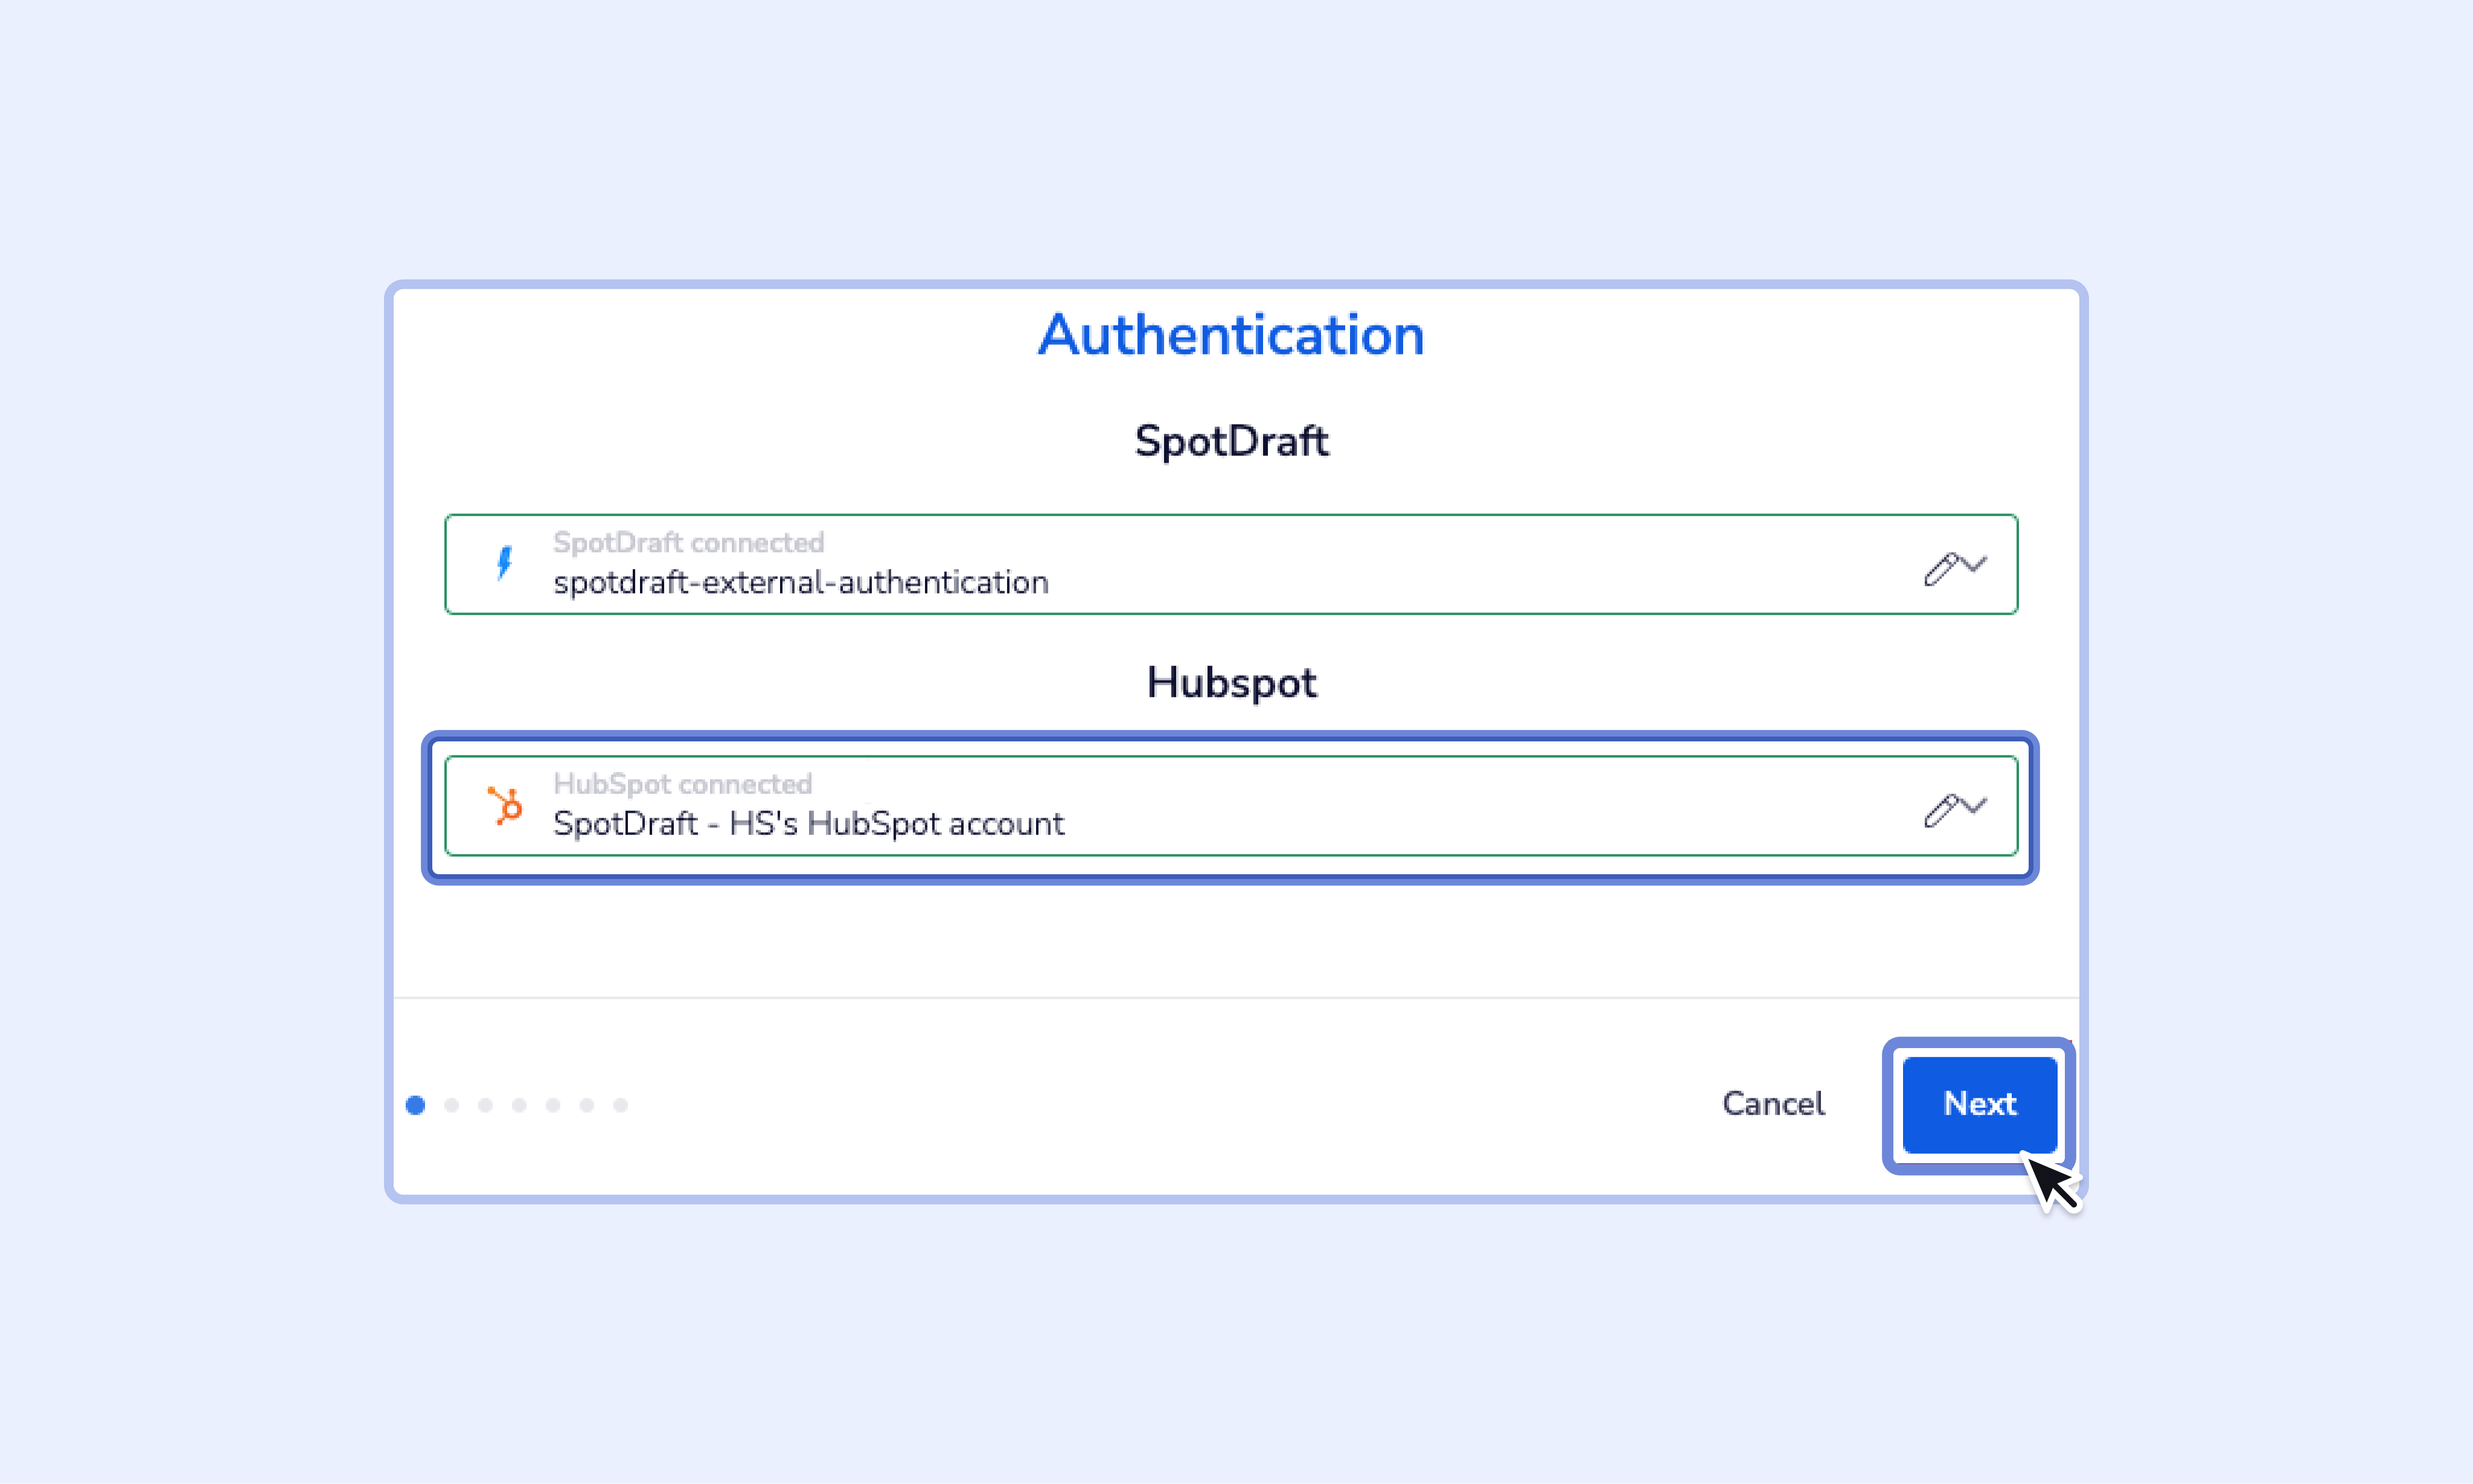Jump to the second step indicator dot
2473x1484 pixels.
point(452,1105)
